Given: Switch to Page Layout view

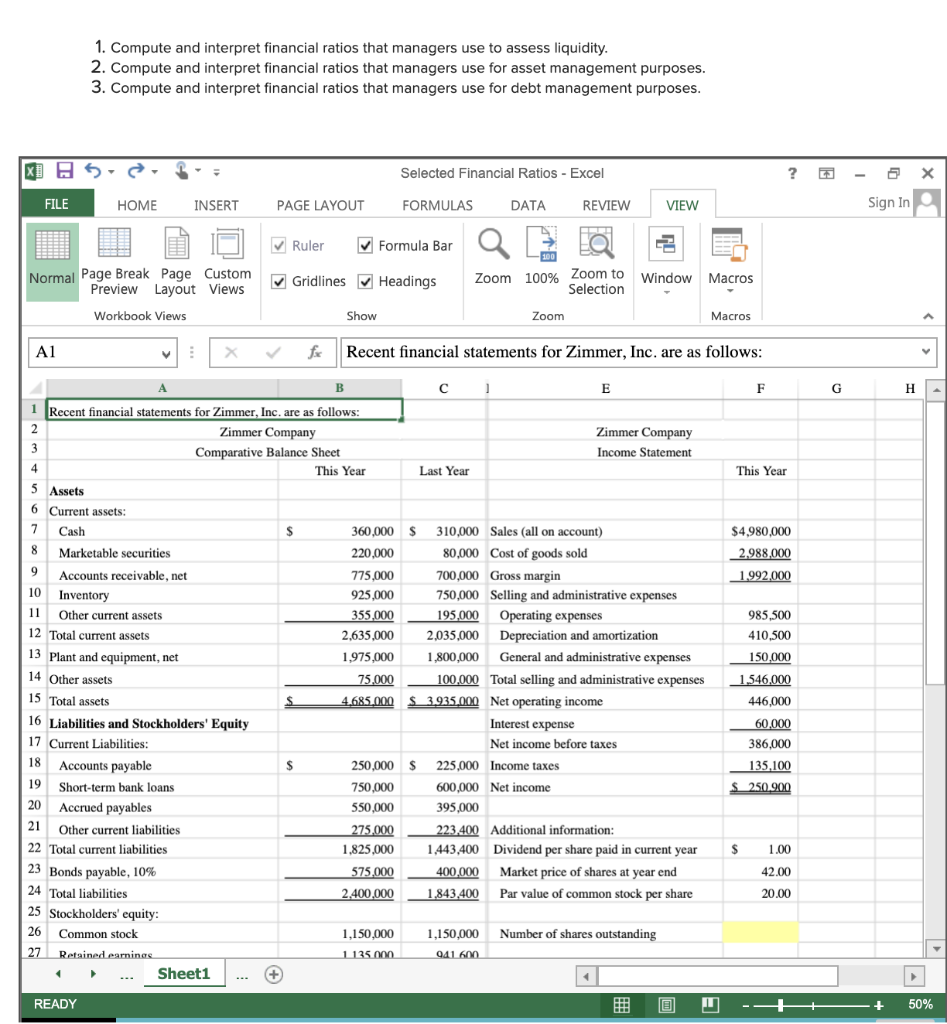Looking at the screenshot, I should pyautogui.click(x=175, y=261).
